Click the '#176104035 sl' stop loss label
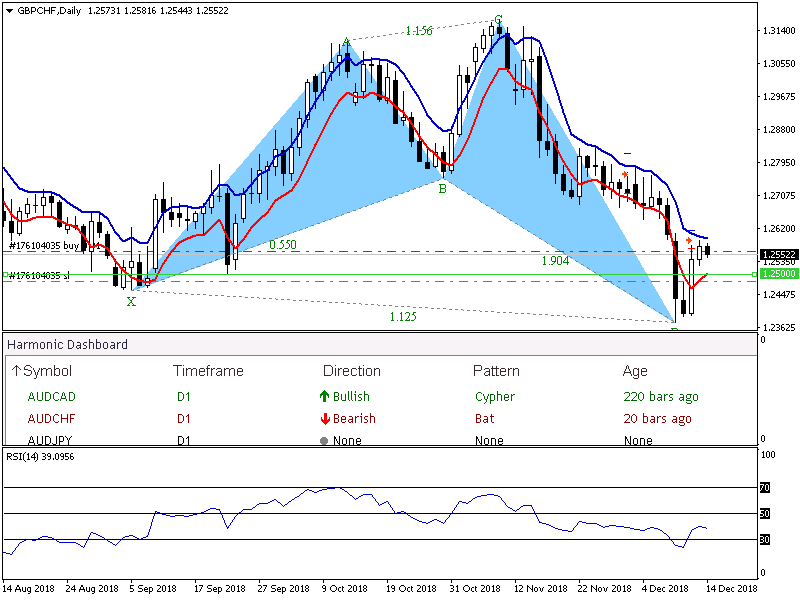The height and width of the screenshot is (600, 800). click(x=39, y=276)
